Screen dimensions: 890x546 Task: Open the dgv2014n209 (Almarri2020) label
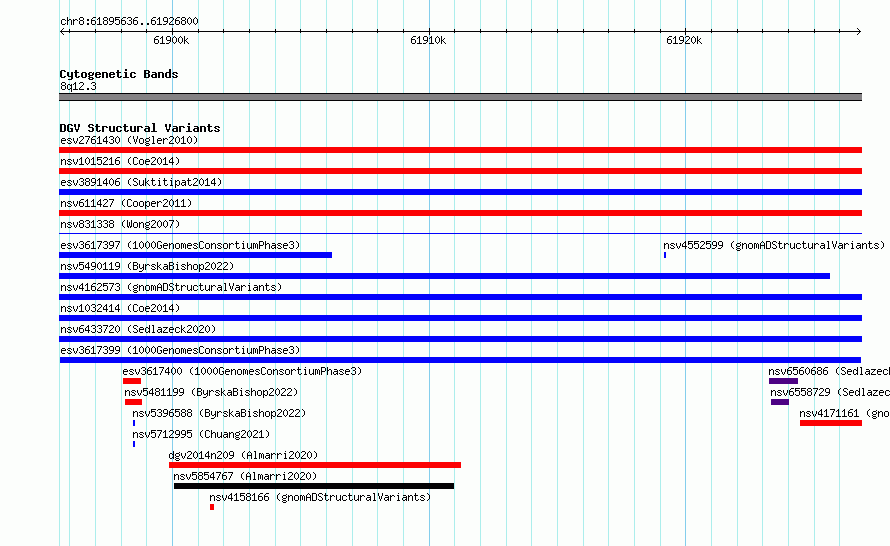(243, 455)
